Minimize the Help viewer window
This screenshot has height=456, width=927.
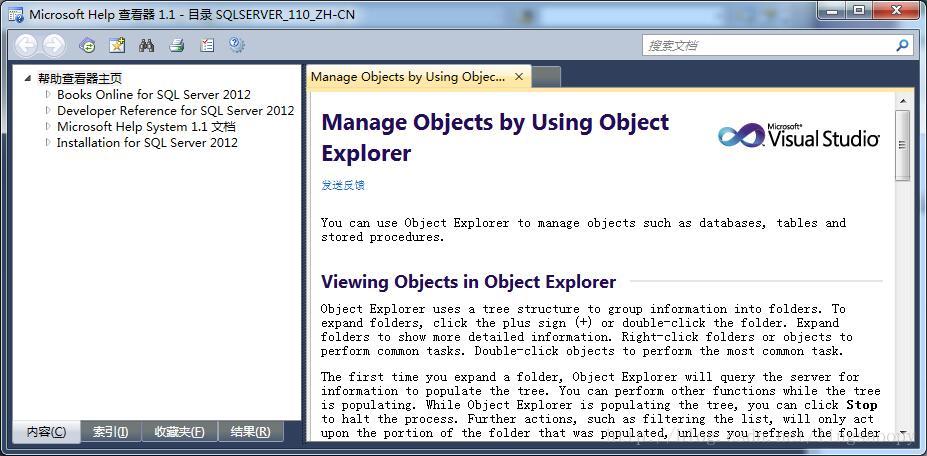(831, 9)
